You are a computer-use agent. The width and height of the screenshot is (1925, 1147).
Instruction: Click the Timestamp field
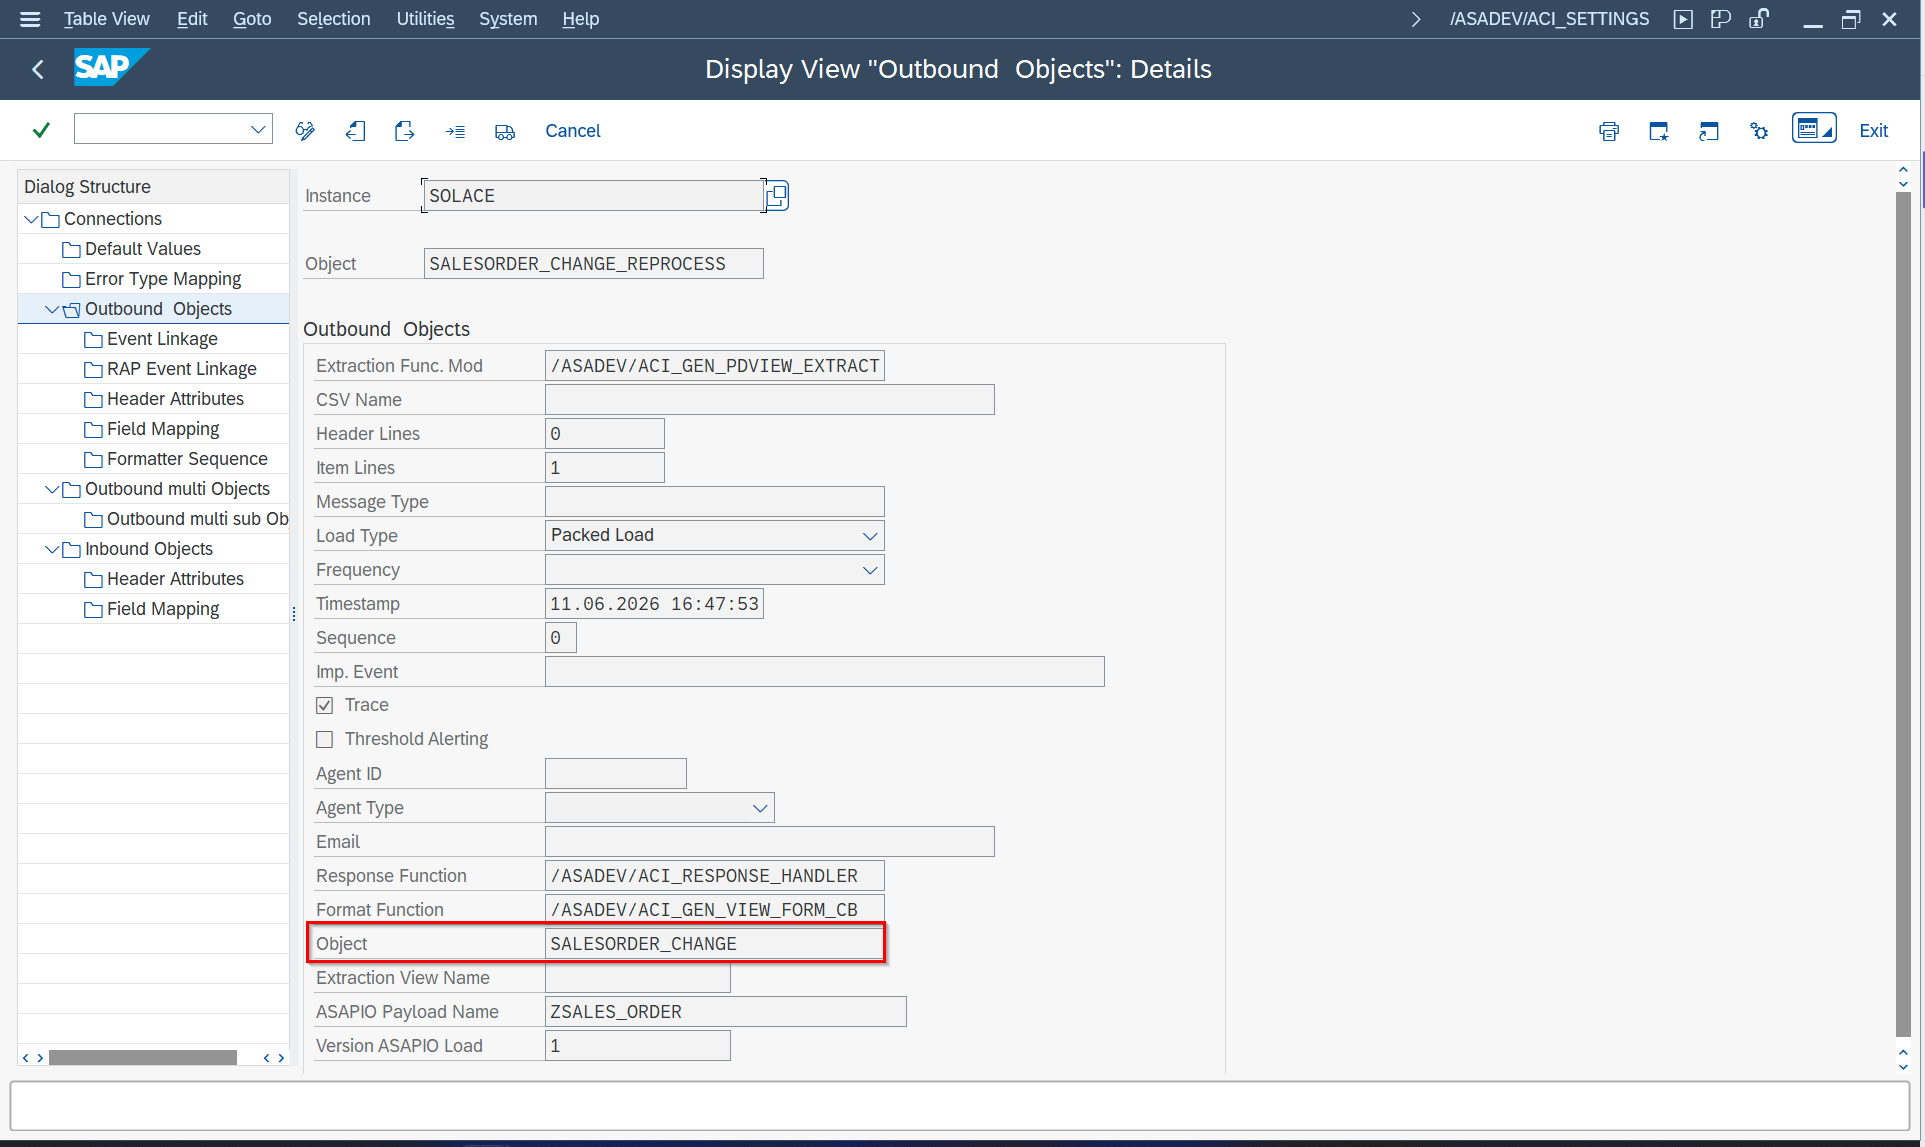click(x=654, y=604)
